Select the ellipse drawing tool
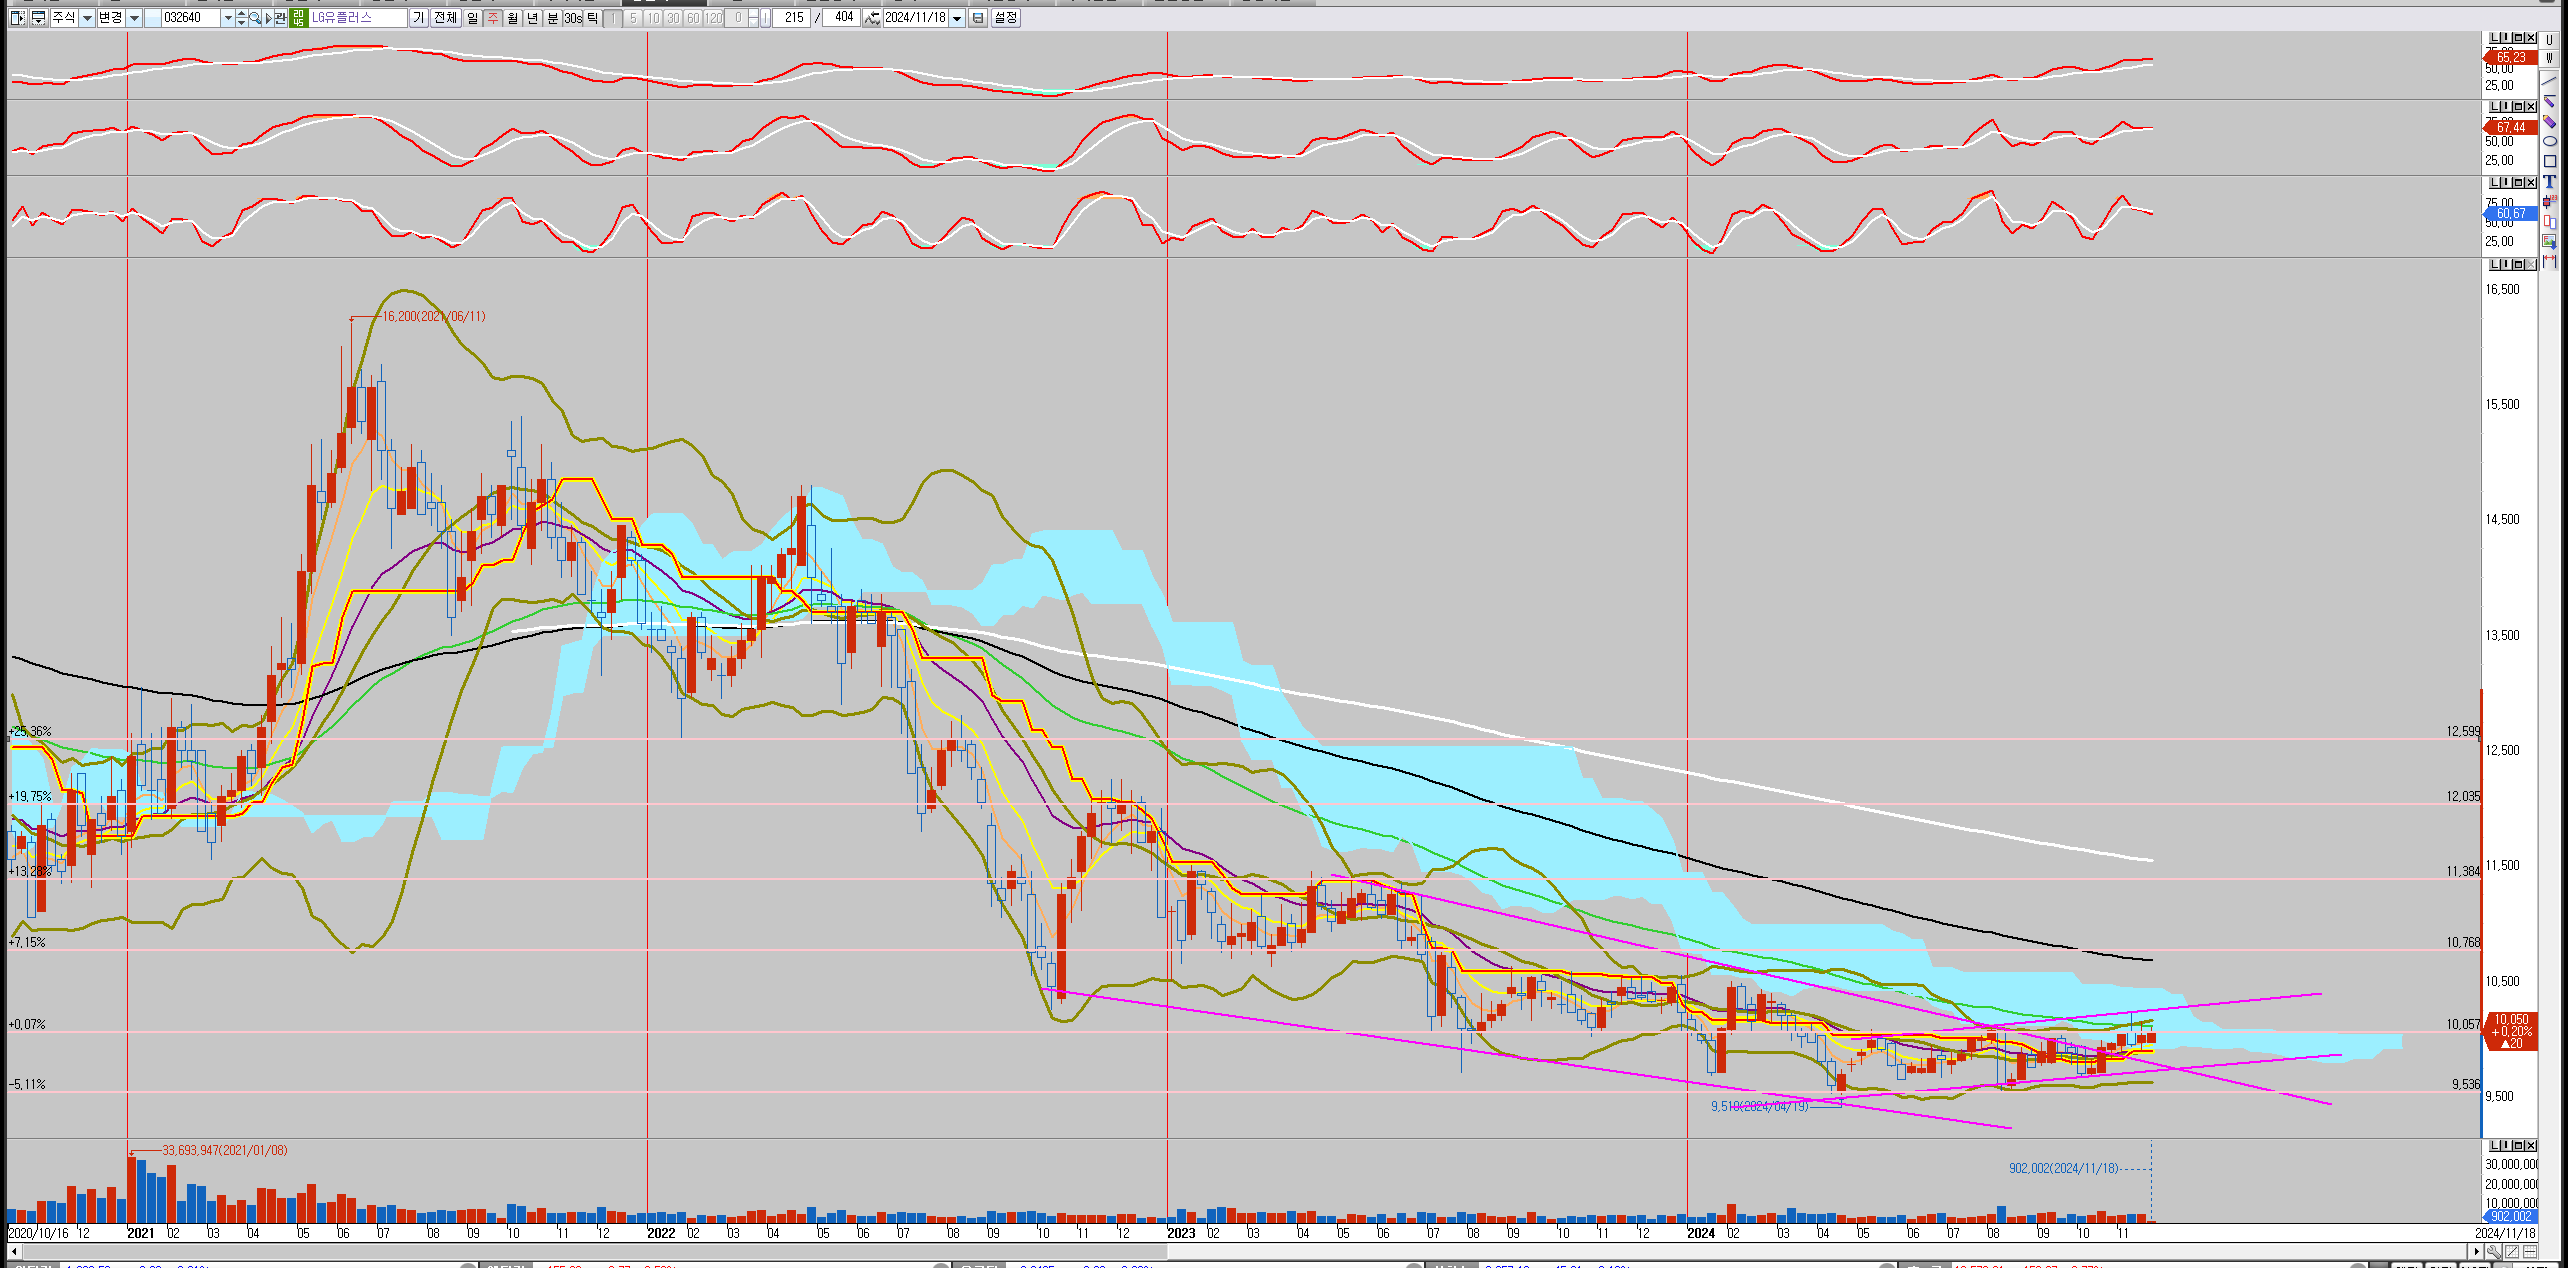Screen dimensions: 2568x1268 click(x=2549, y=141)
